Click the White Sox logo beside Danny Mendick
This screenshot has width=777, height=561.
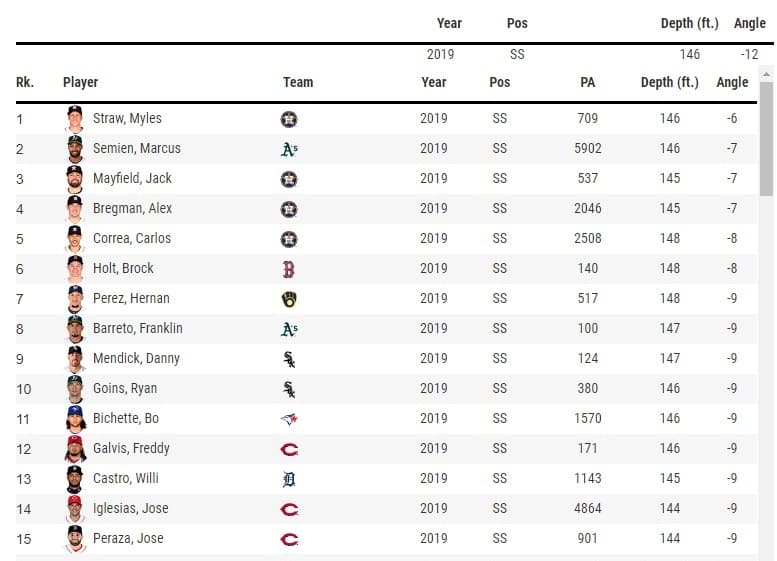click(x=289, y=359)
